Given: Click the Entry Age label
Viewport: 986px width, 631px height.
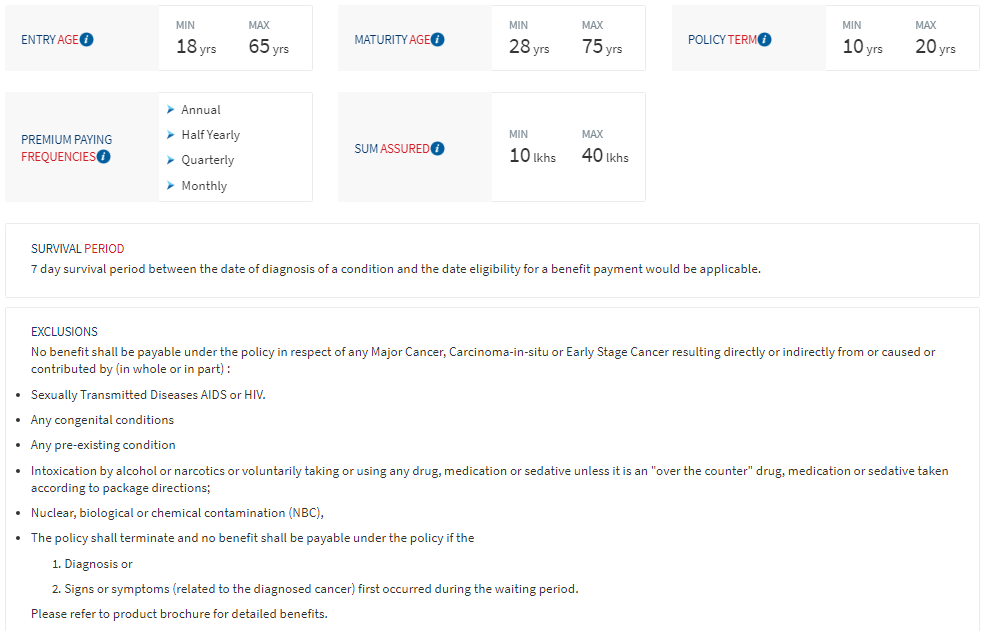Looking at the screenshot, I should [x=49, y=40].
